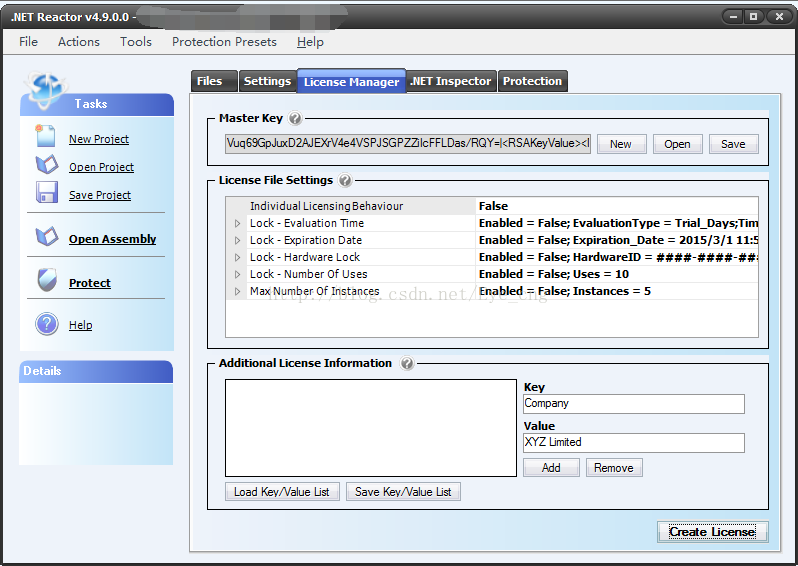Click the Details panel header
Image resolution: width=798 pixels, height=566 pixels.
coord(96,372)
